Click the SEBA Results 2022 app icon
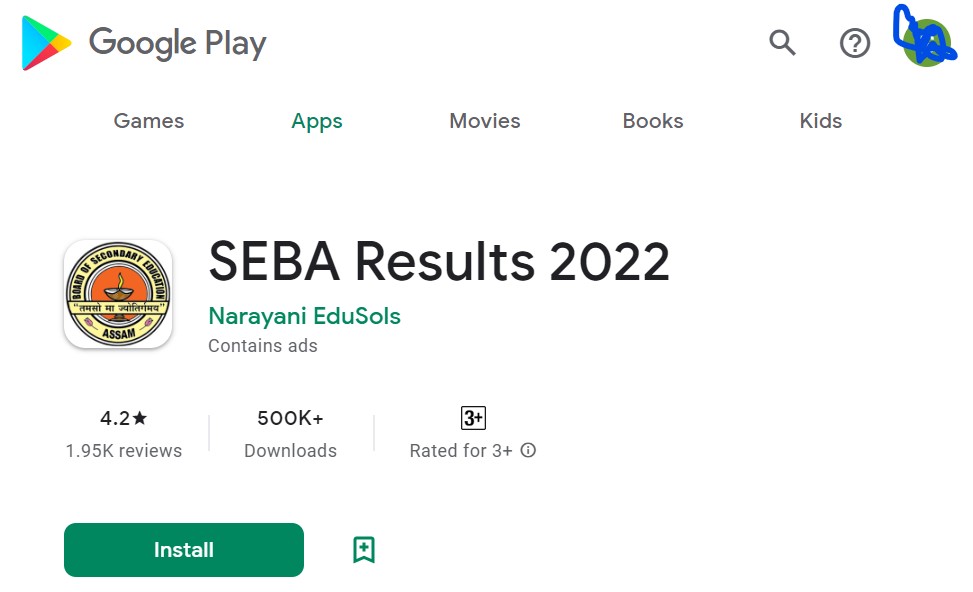This screenshot has width=973, height=592. pyautogui.click(x=118, y=294)
